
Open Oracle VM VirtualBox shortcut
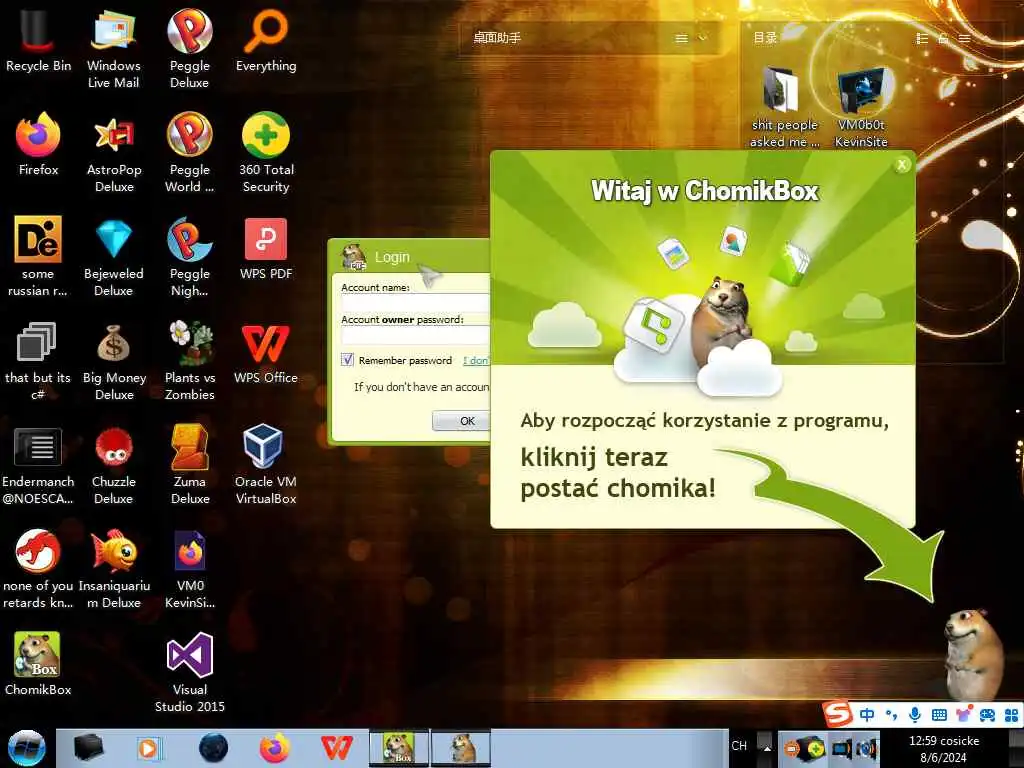coord(266,464)
